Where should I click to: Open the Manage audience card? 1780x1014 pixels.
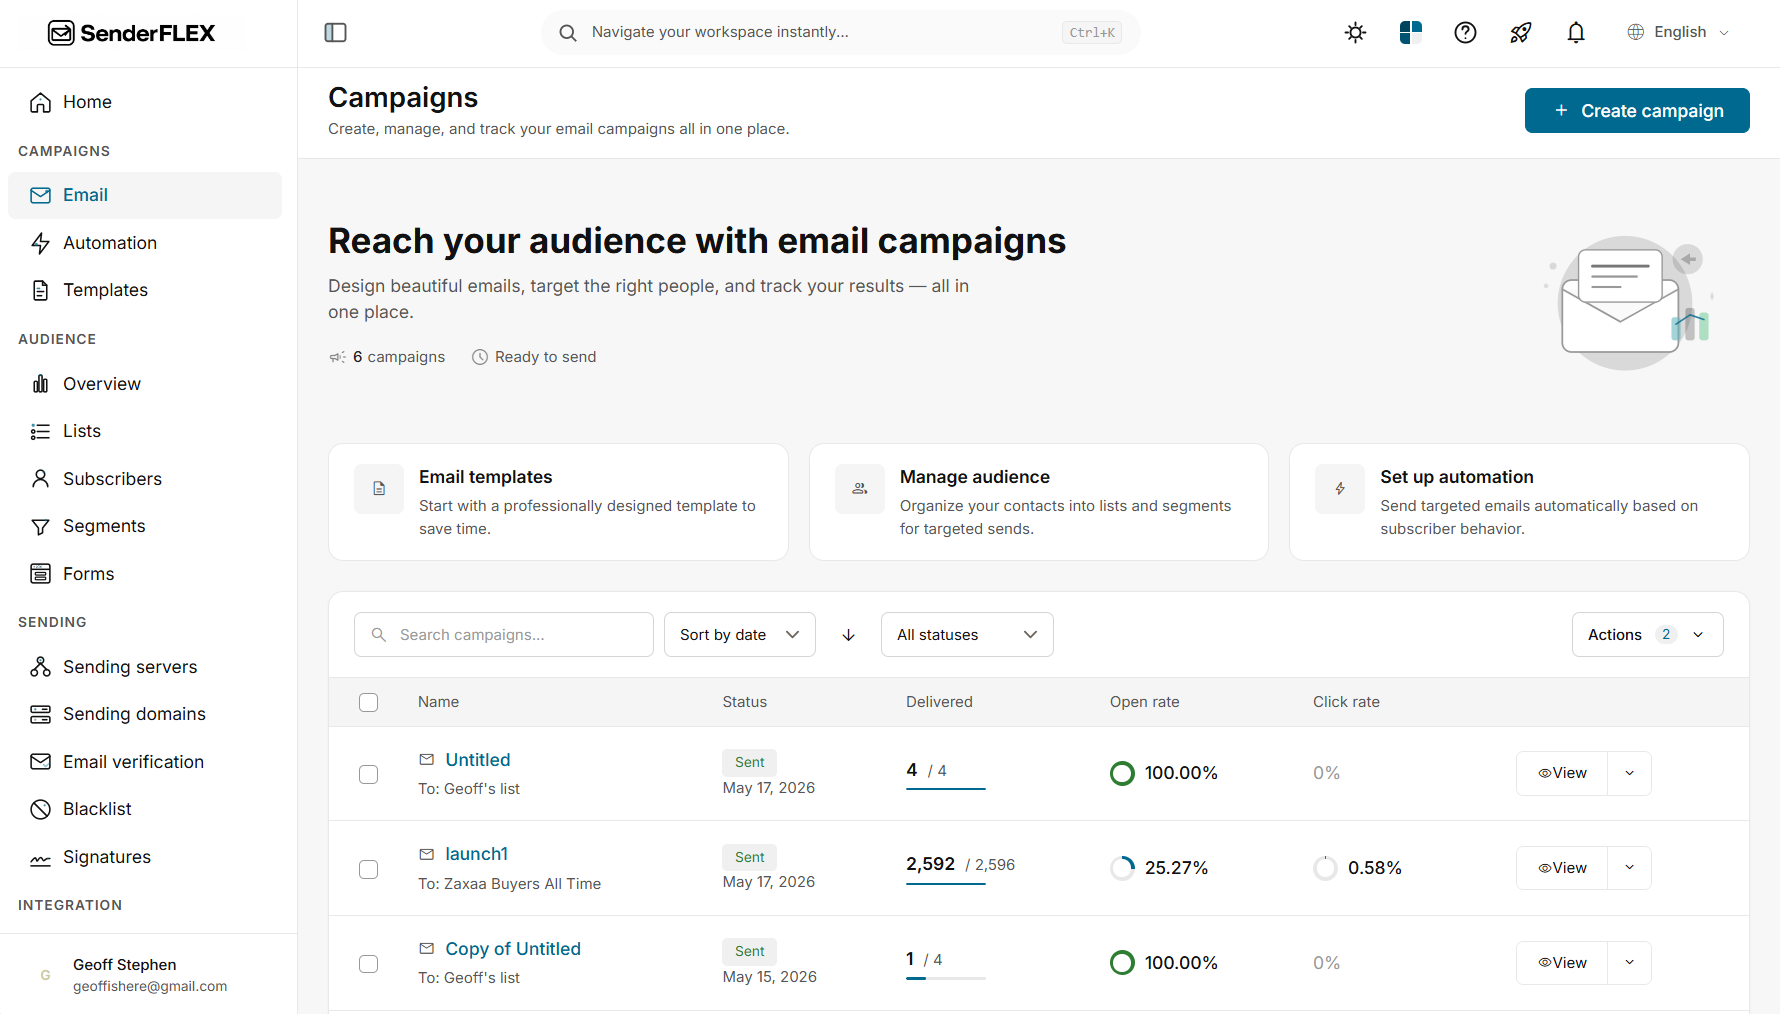[x=1039, y=502]
